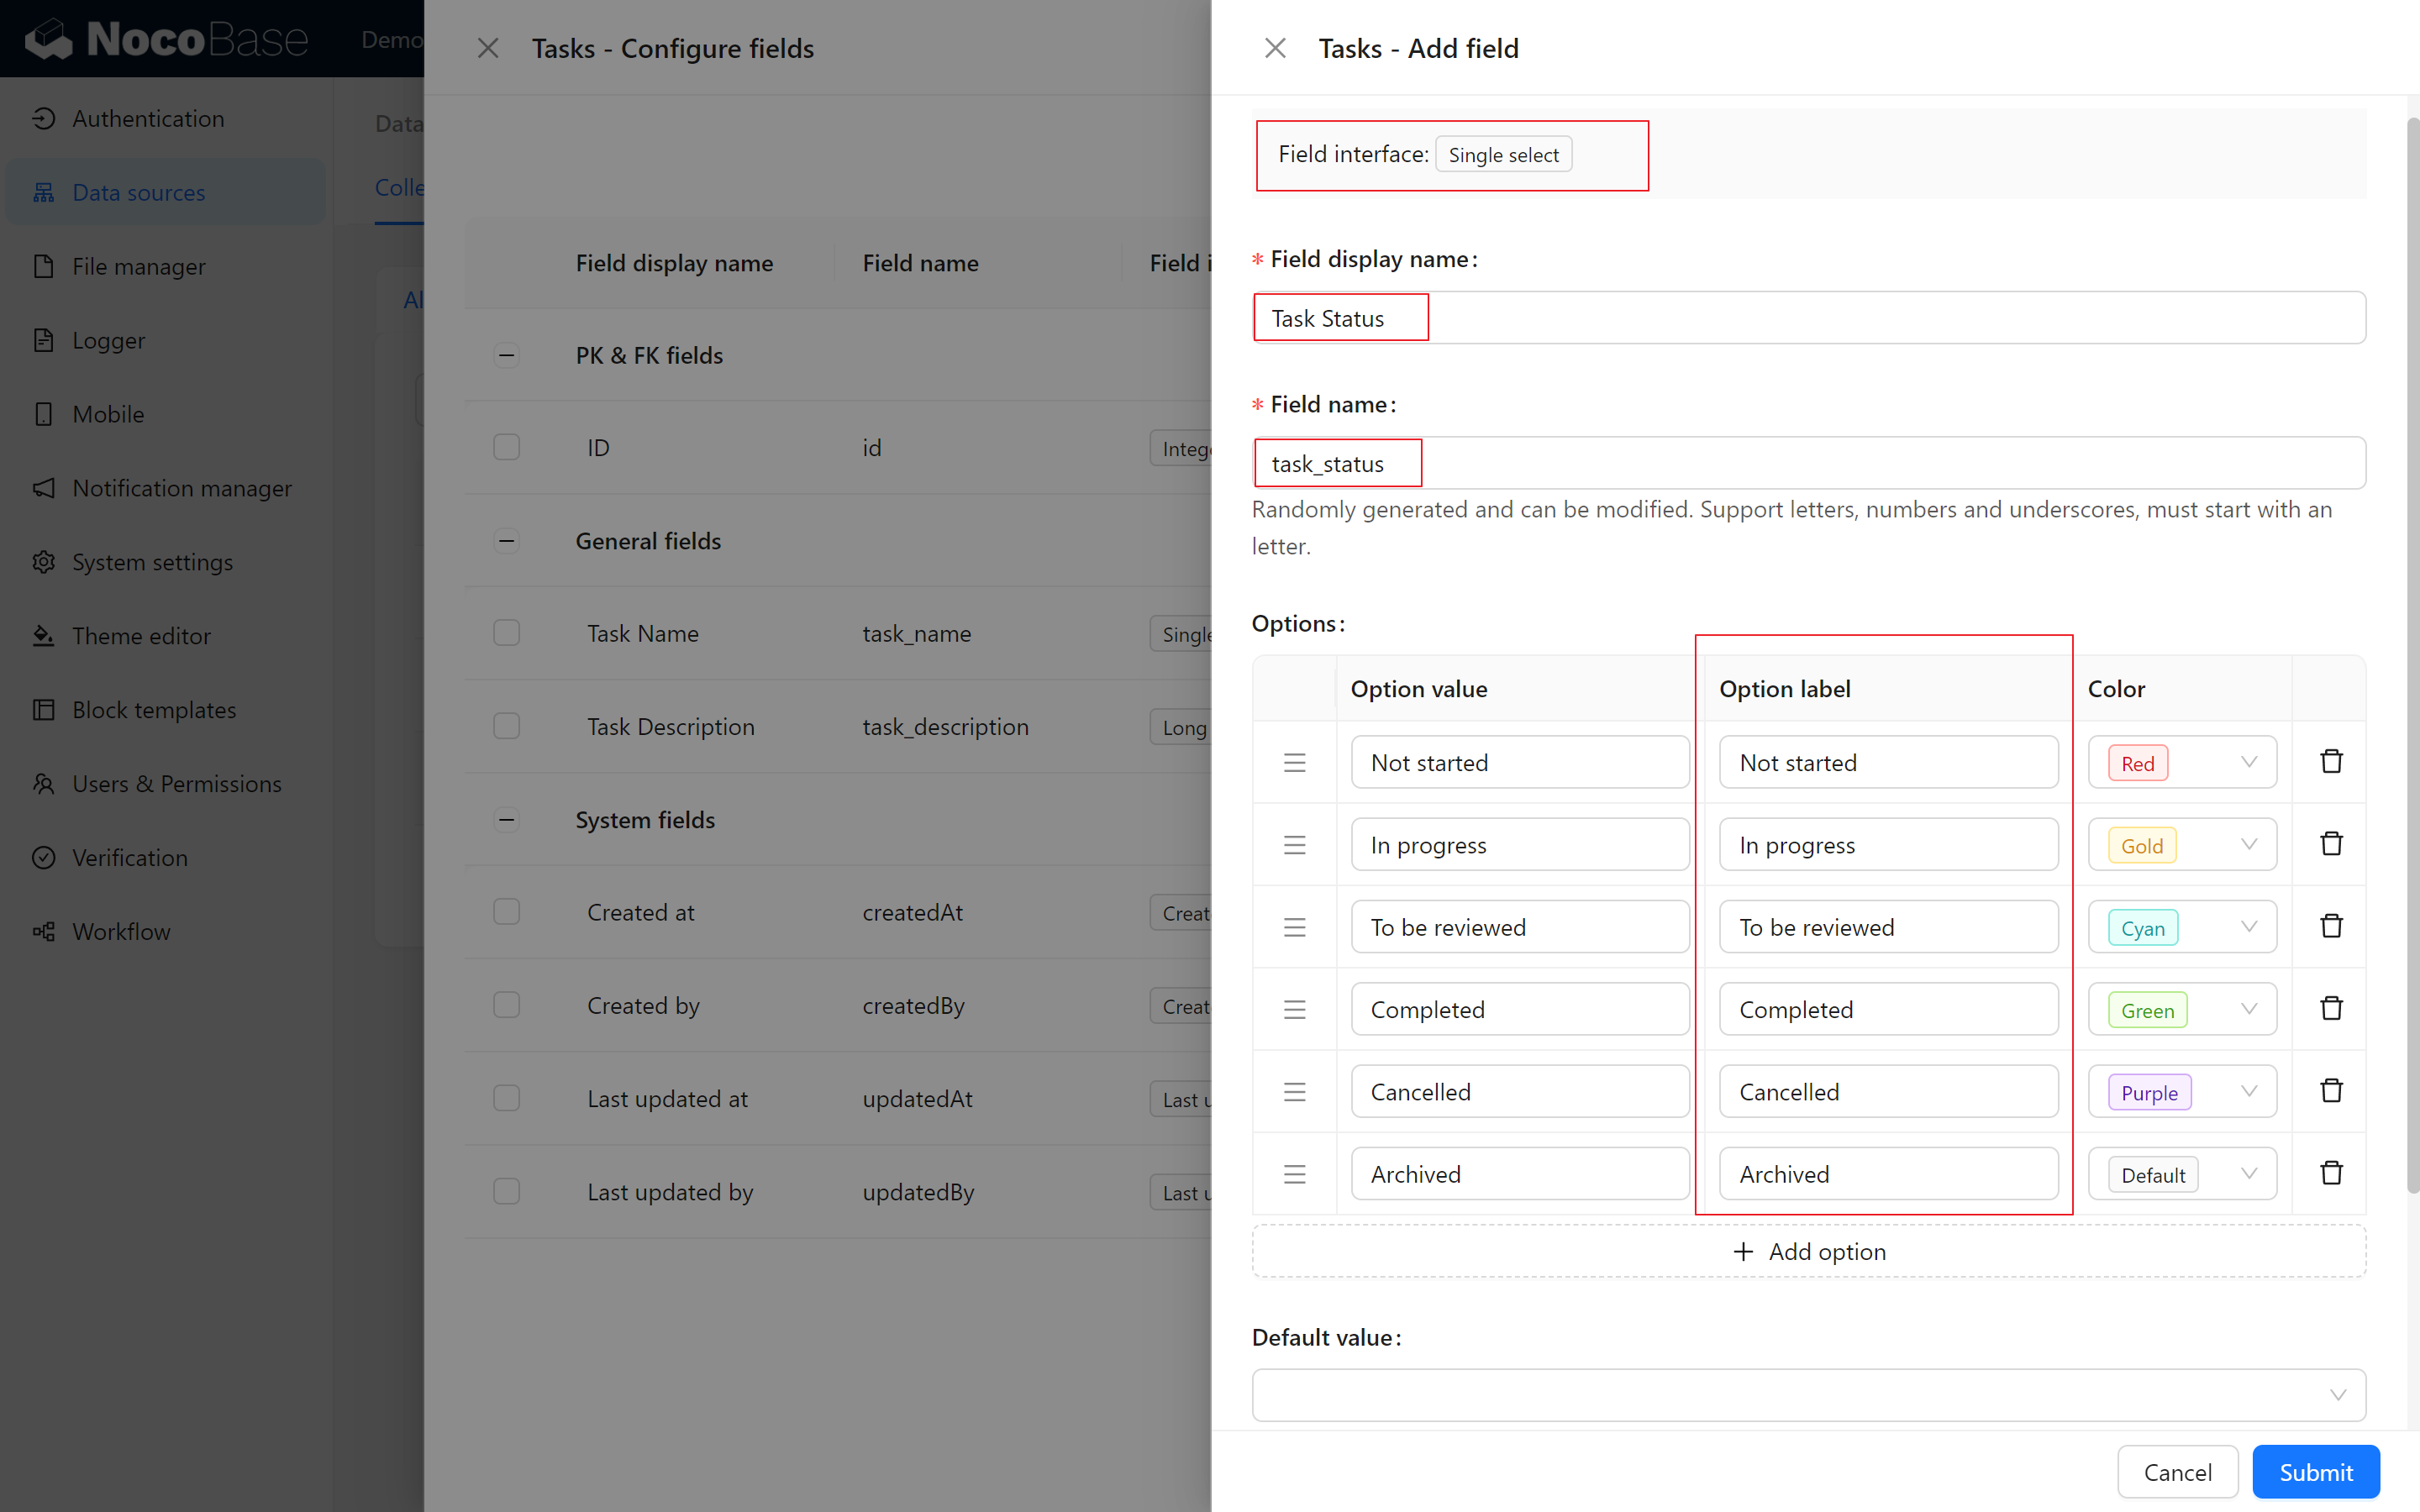Click the Authentication sidebar icon

pos(43,118)
